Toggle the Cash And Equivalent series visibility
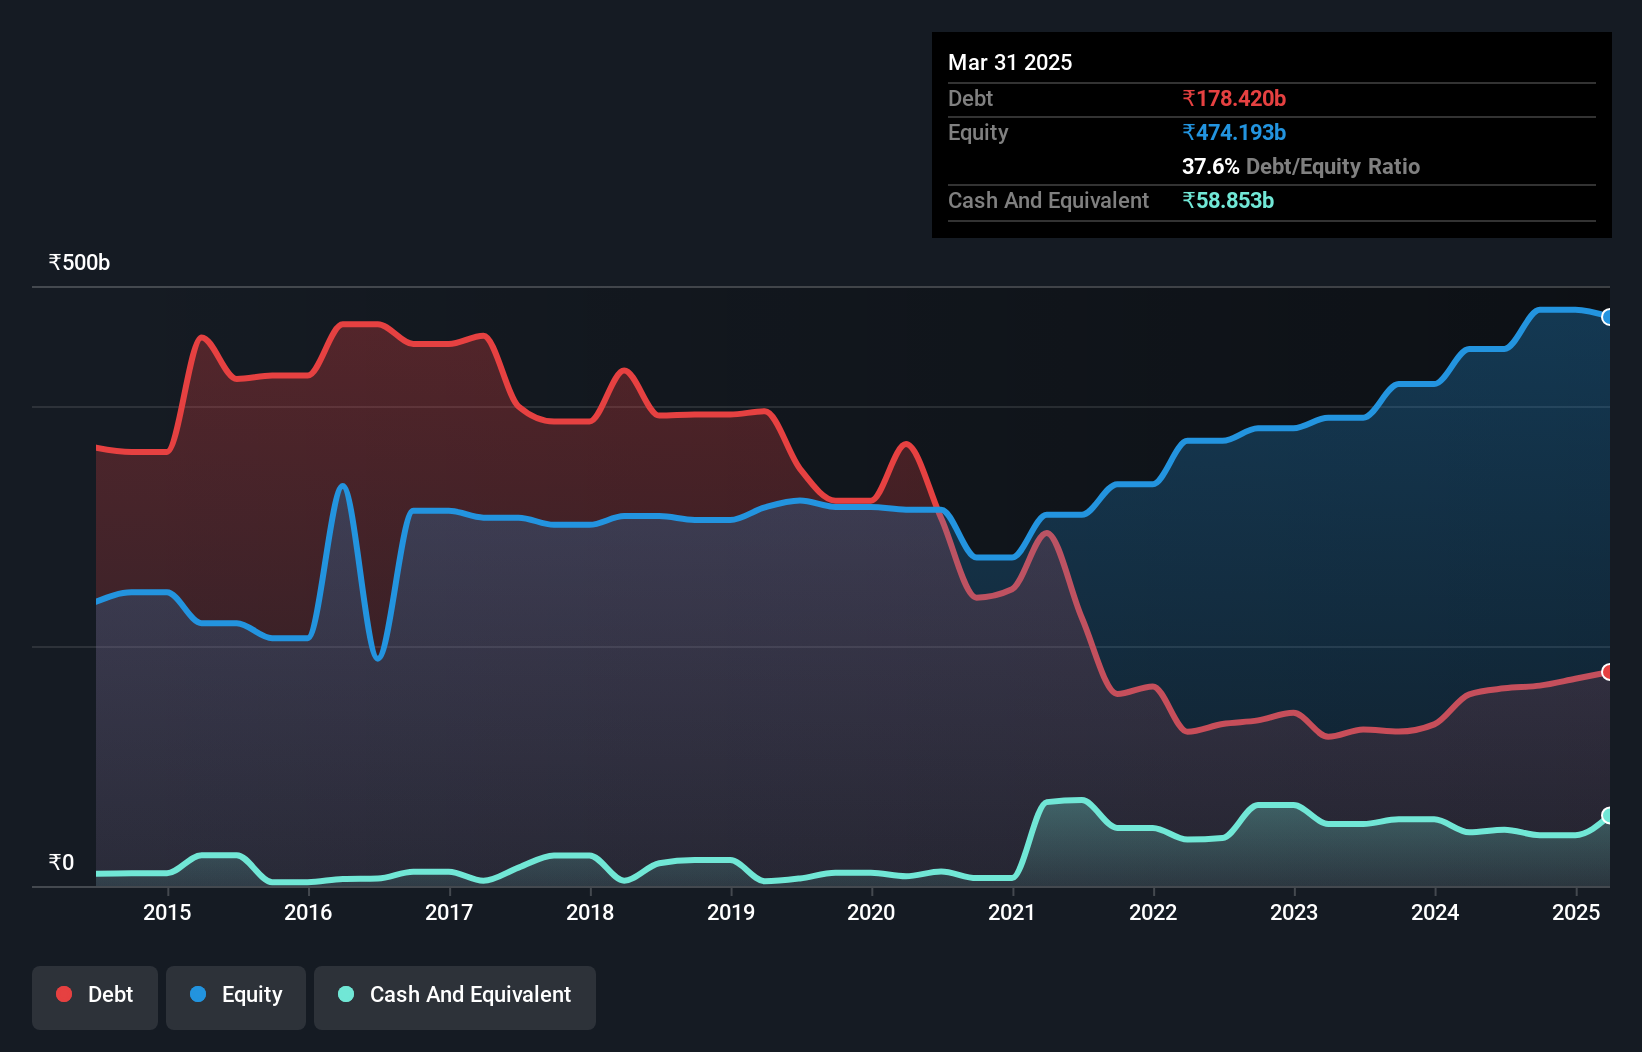The height and width of the screenshot is (1052, 1642). [455, 995]
